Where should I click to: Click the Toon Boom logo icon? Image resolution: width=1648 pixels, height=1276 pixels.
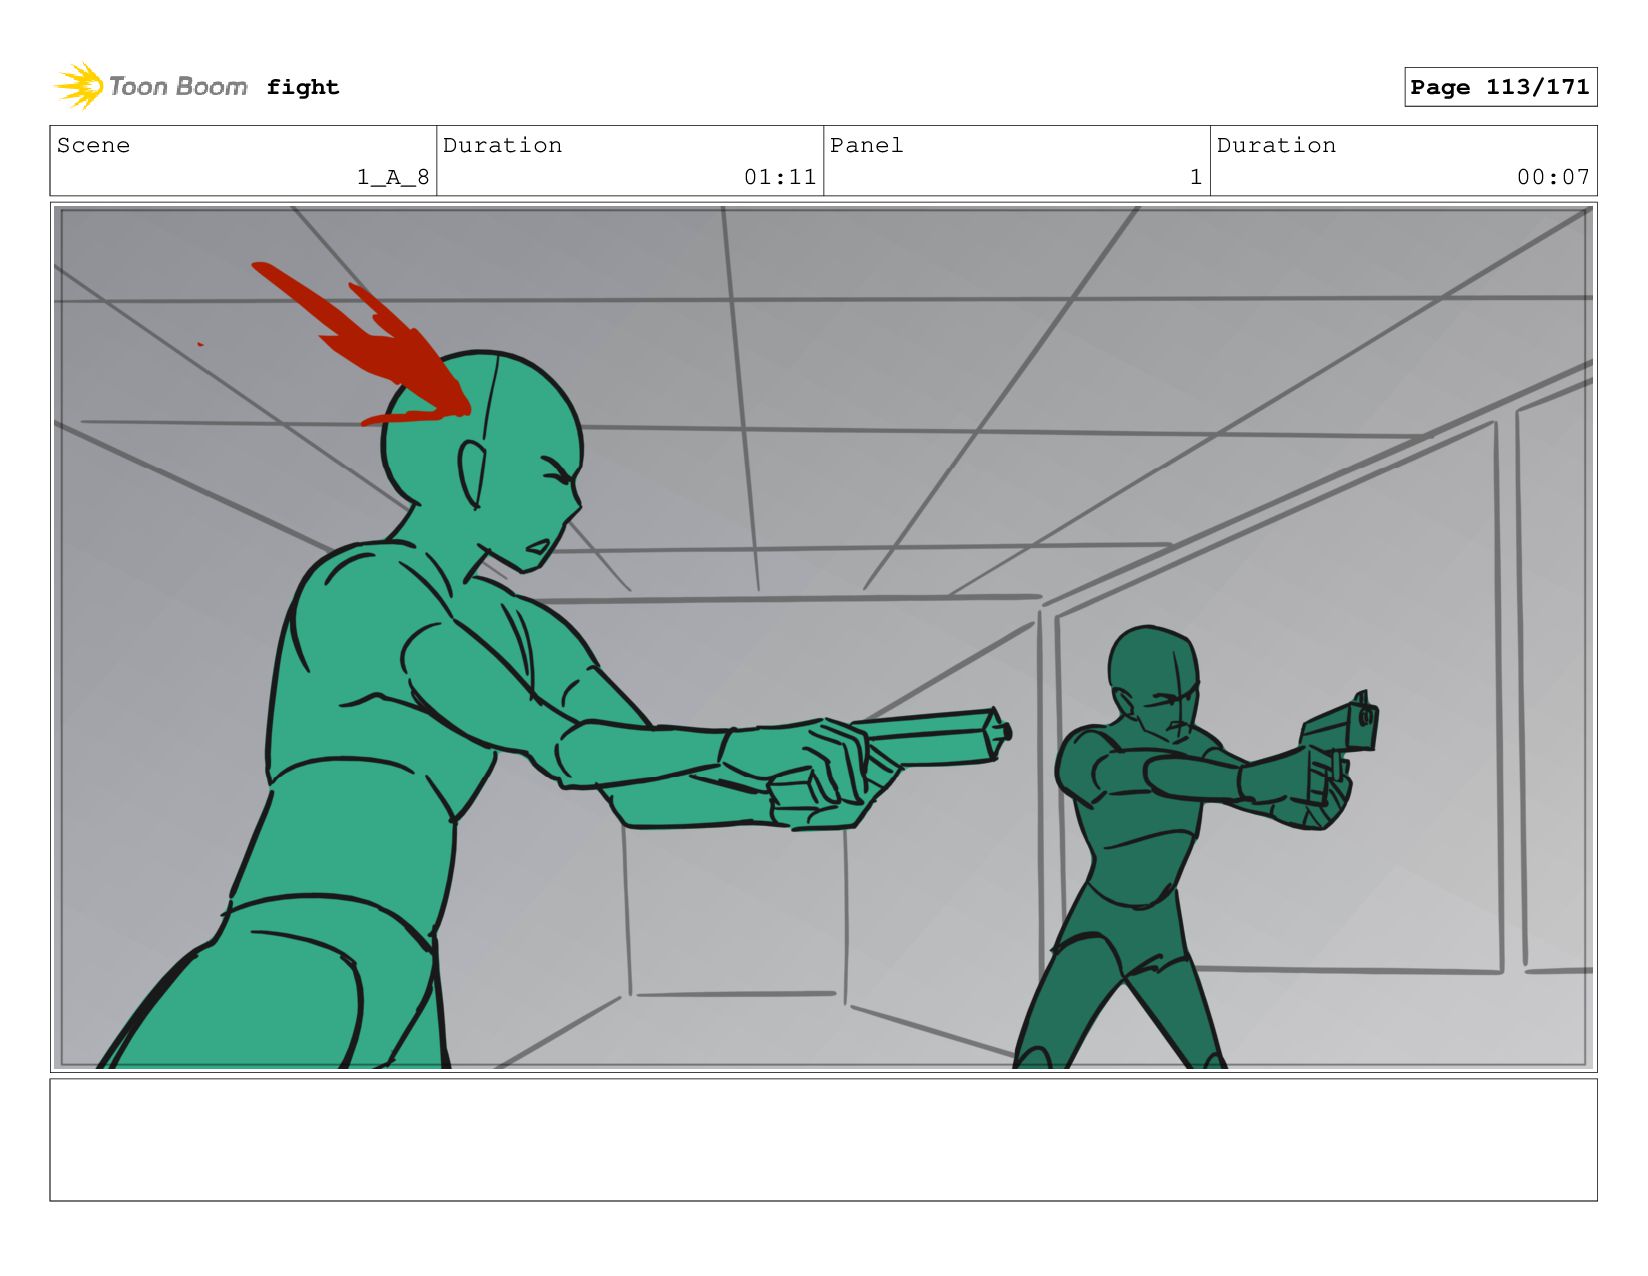point(79,86)
